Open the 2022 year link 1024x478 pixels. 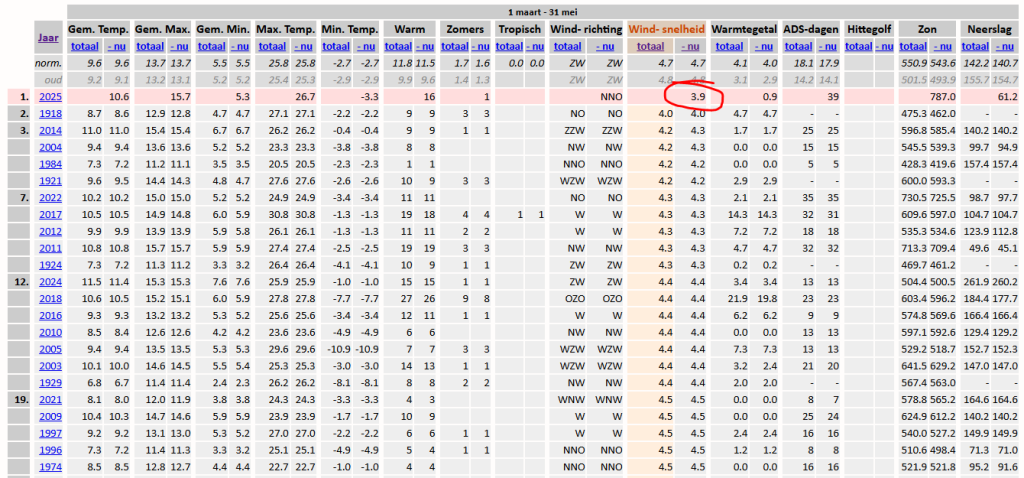49,198
